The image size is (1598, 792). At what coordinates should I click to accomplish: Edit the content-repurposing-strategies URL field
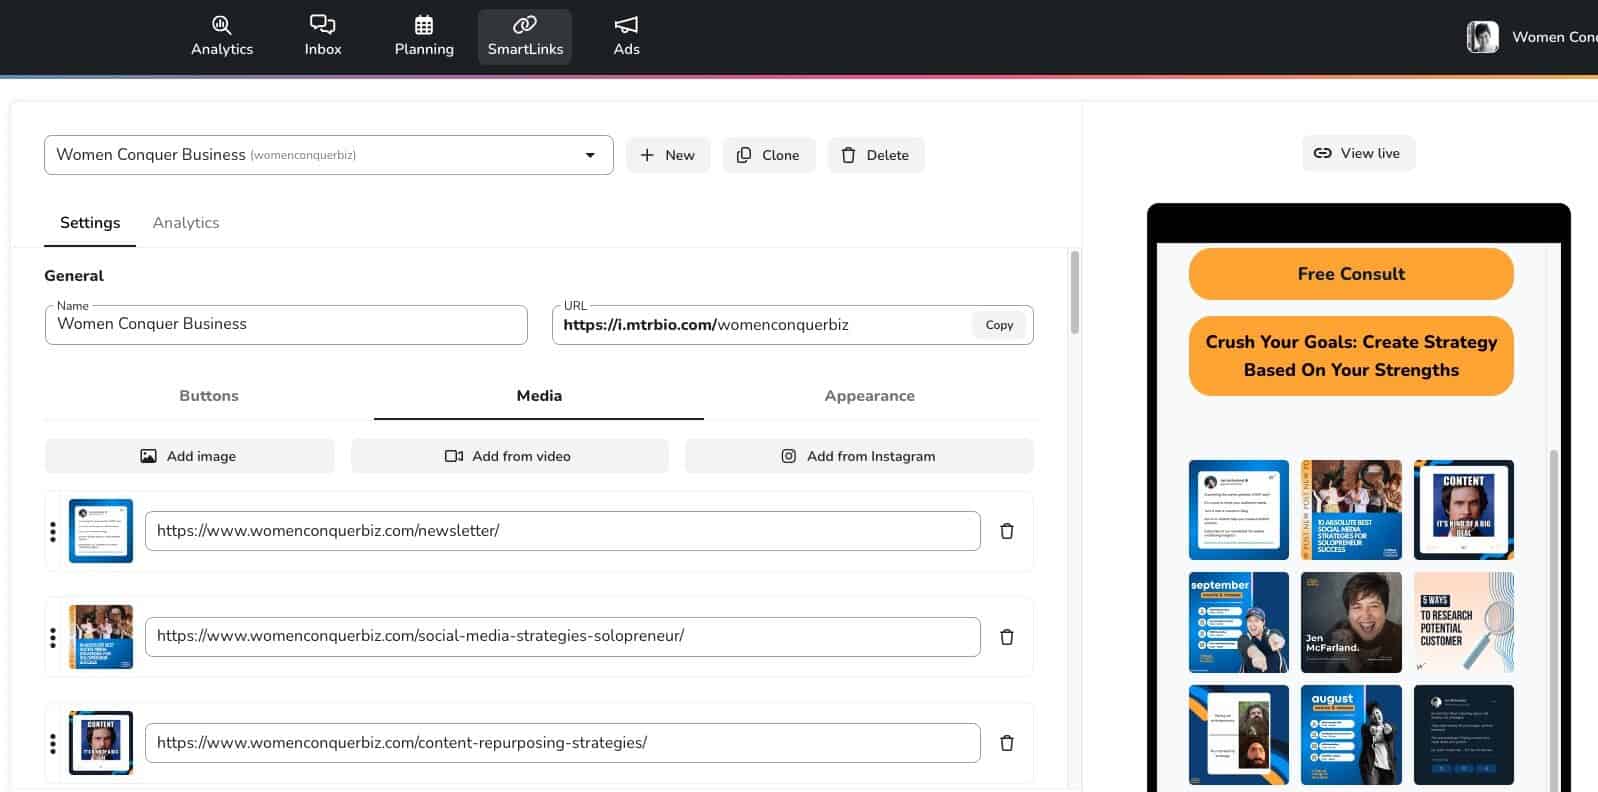[x=563, y=743]
